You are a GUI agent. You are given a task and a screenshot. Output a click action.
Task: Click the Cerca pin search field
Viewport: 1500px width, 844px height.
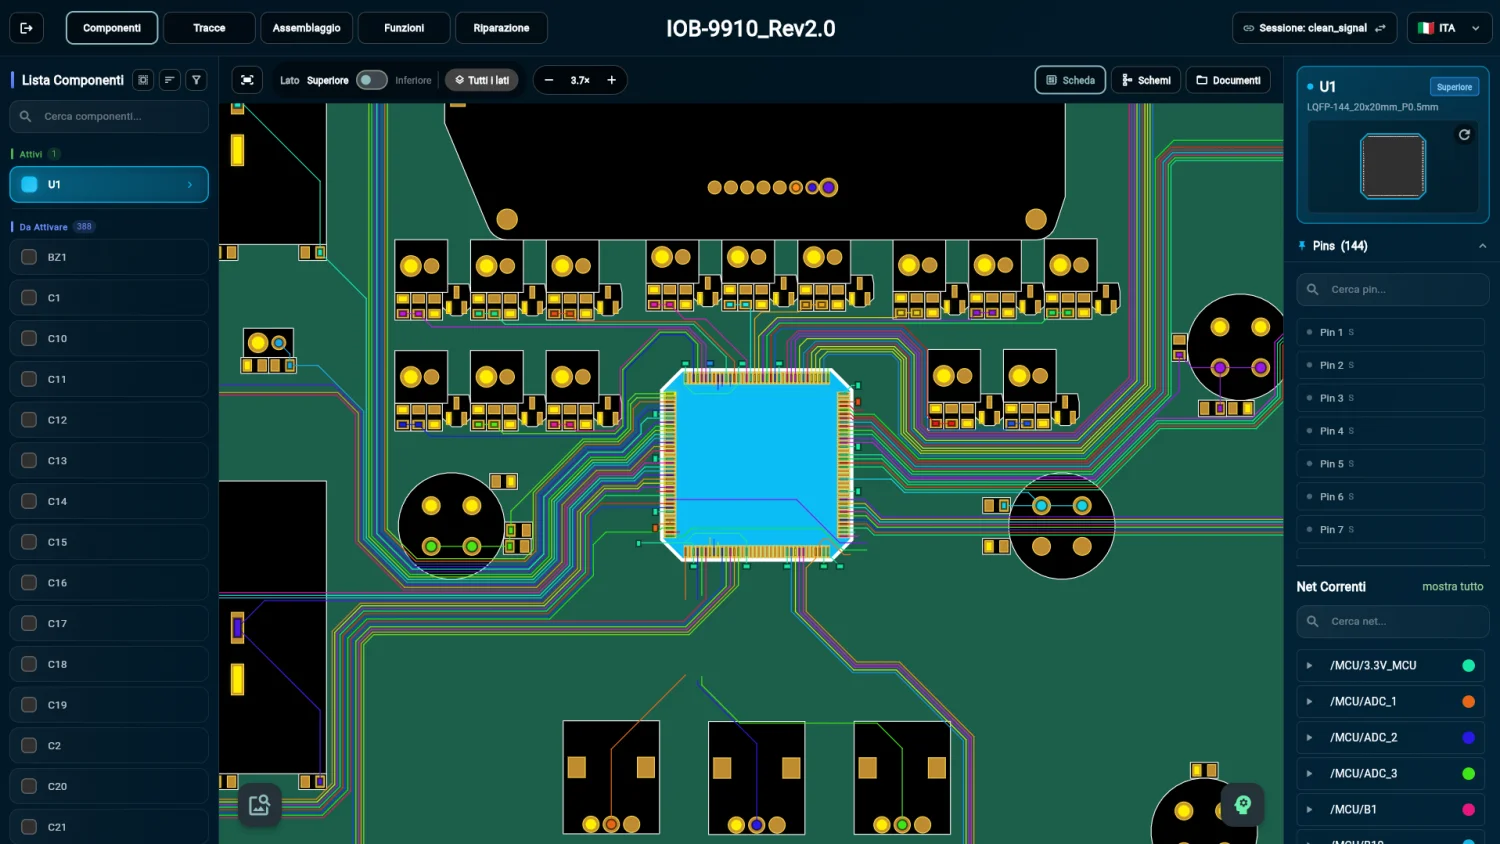pyautogui.click(x=1393, y=290)
